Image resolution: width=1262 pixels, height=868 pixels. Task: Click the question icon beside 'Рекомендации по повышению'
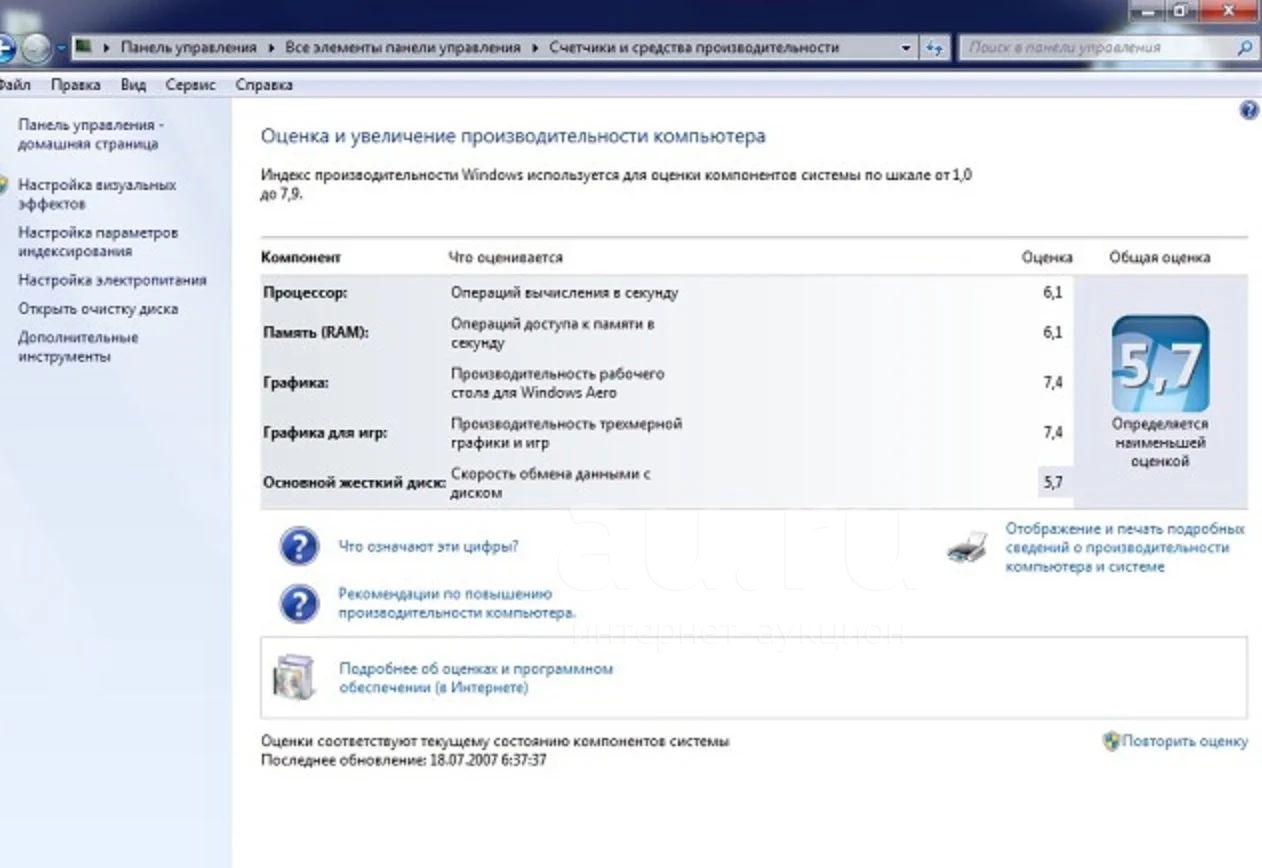[x=299, y=603]
